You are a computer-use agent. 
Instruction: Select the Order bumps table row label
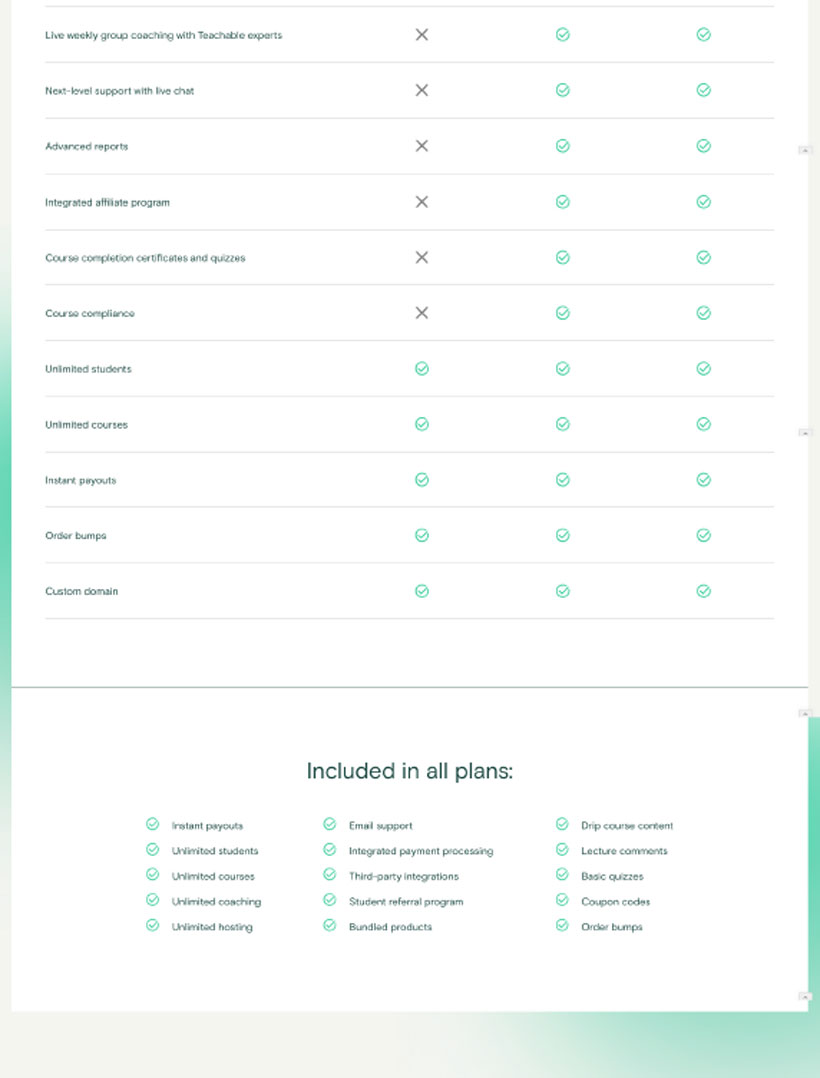click(76, 536)
